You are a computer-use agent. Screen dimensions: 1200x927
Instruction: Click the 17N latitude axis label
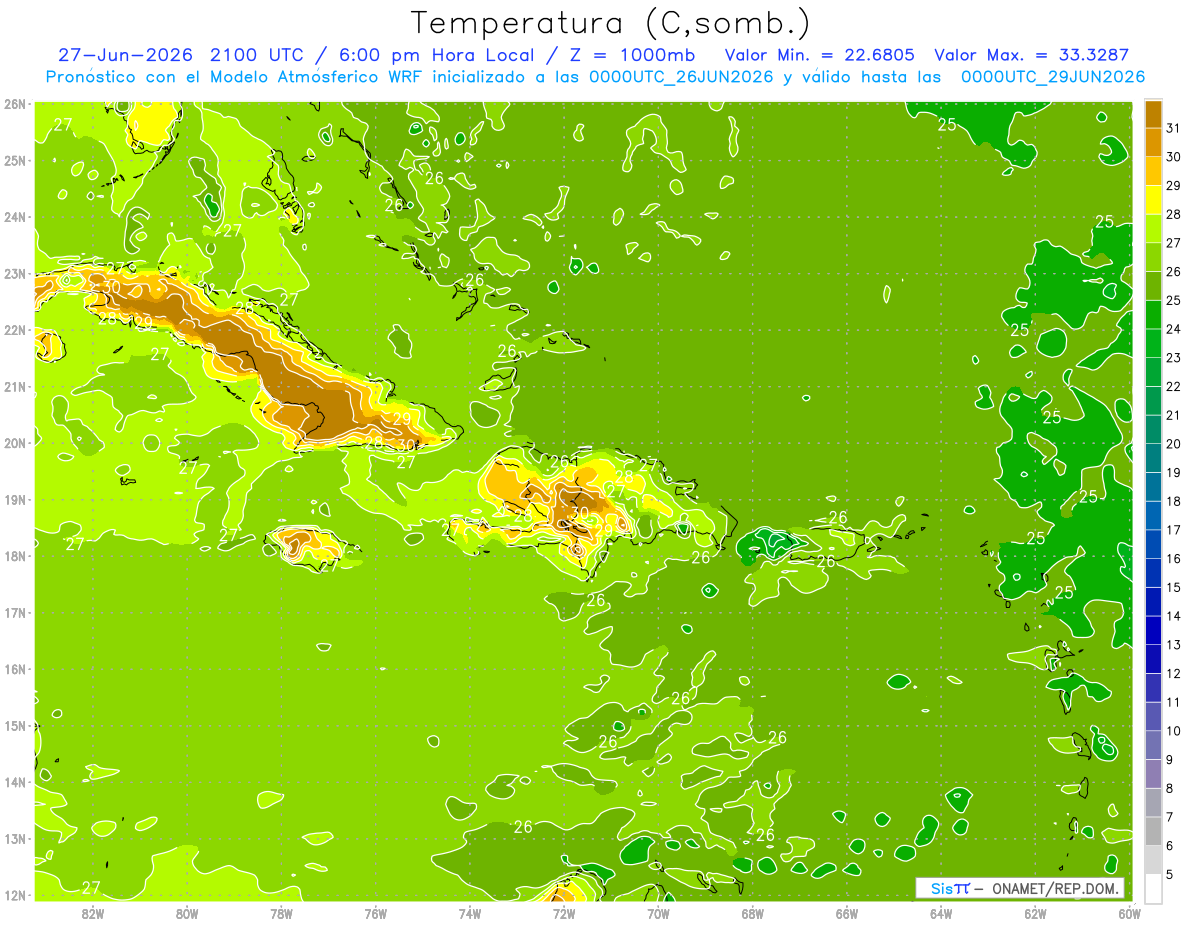coord(15,612)
